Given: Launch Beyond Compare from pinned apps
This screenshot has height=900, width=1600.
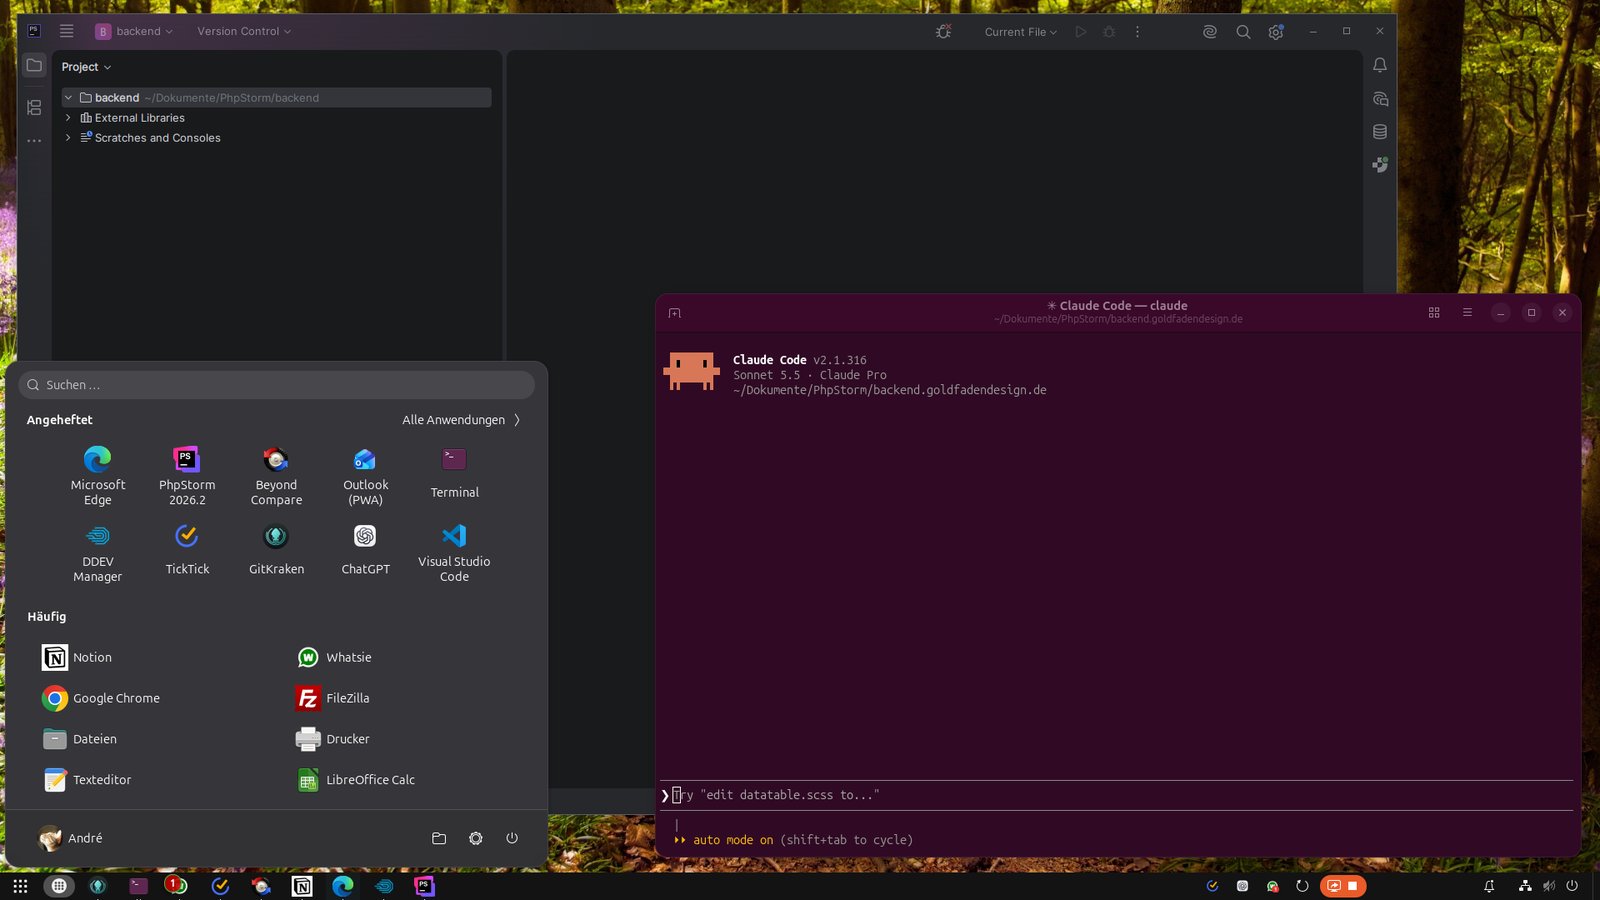Looking at the screenshot, I should click(276, 476).
